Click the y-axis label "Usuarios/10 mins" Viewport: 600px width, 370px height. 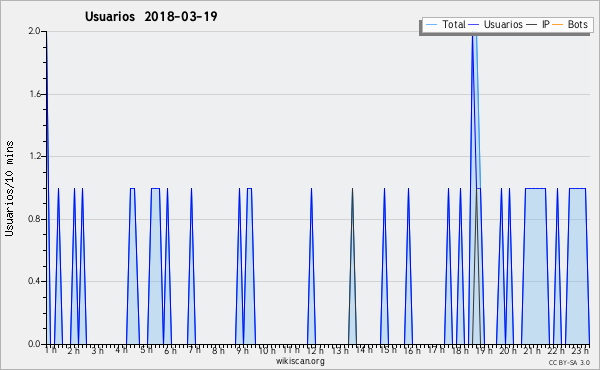point(9,188)
